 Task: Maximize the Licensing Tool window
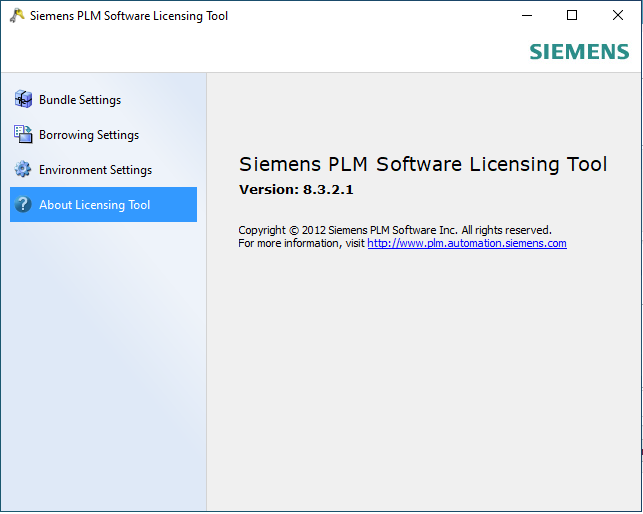pyautogui.click(x=572, y=16)
